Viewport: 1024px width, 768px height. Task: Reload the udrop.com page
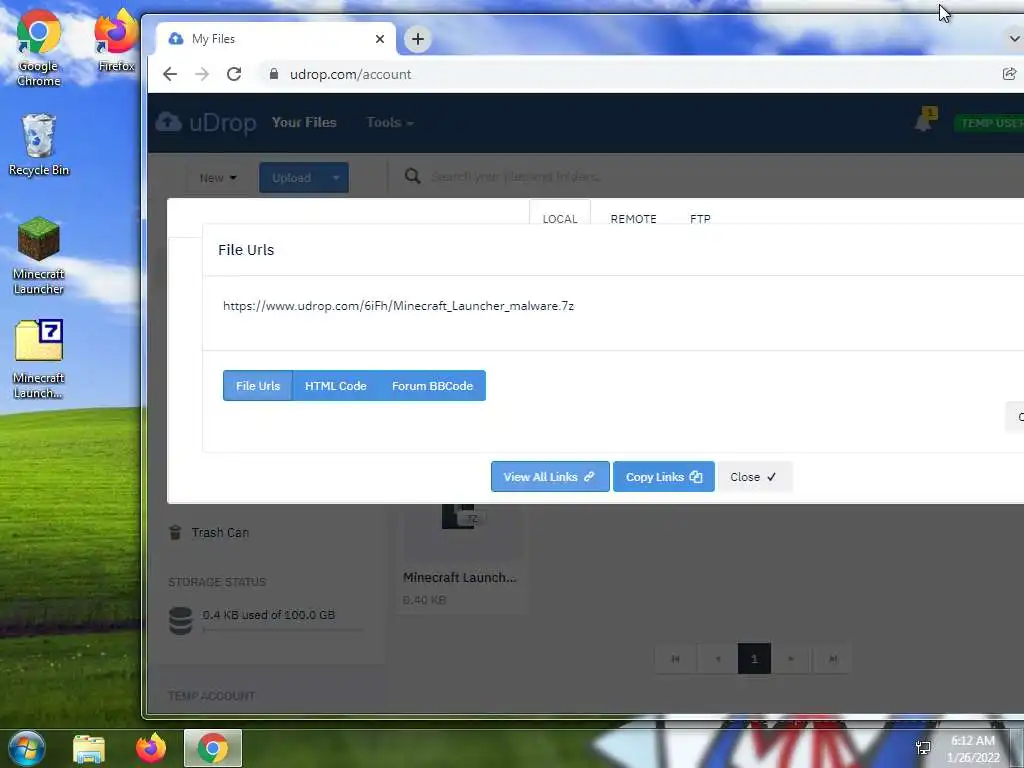click(234, 74)
